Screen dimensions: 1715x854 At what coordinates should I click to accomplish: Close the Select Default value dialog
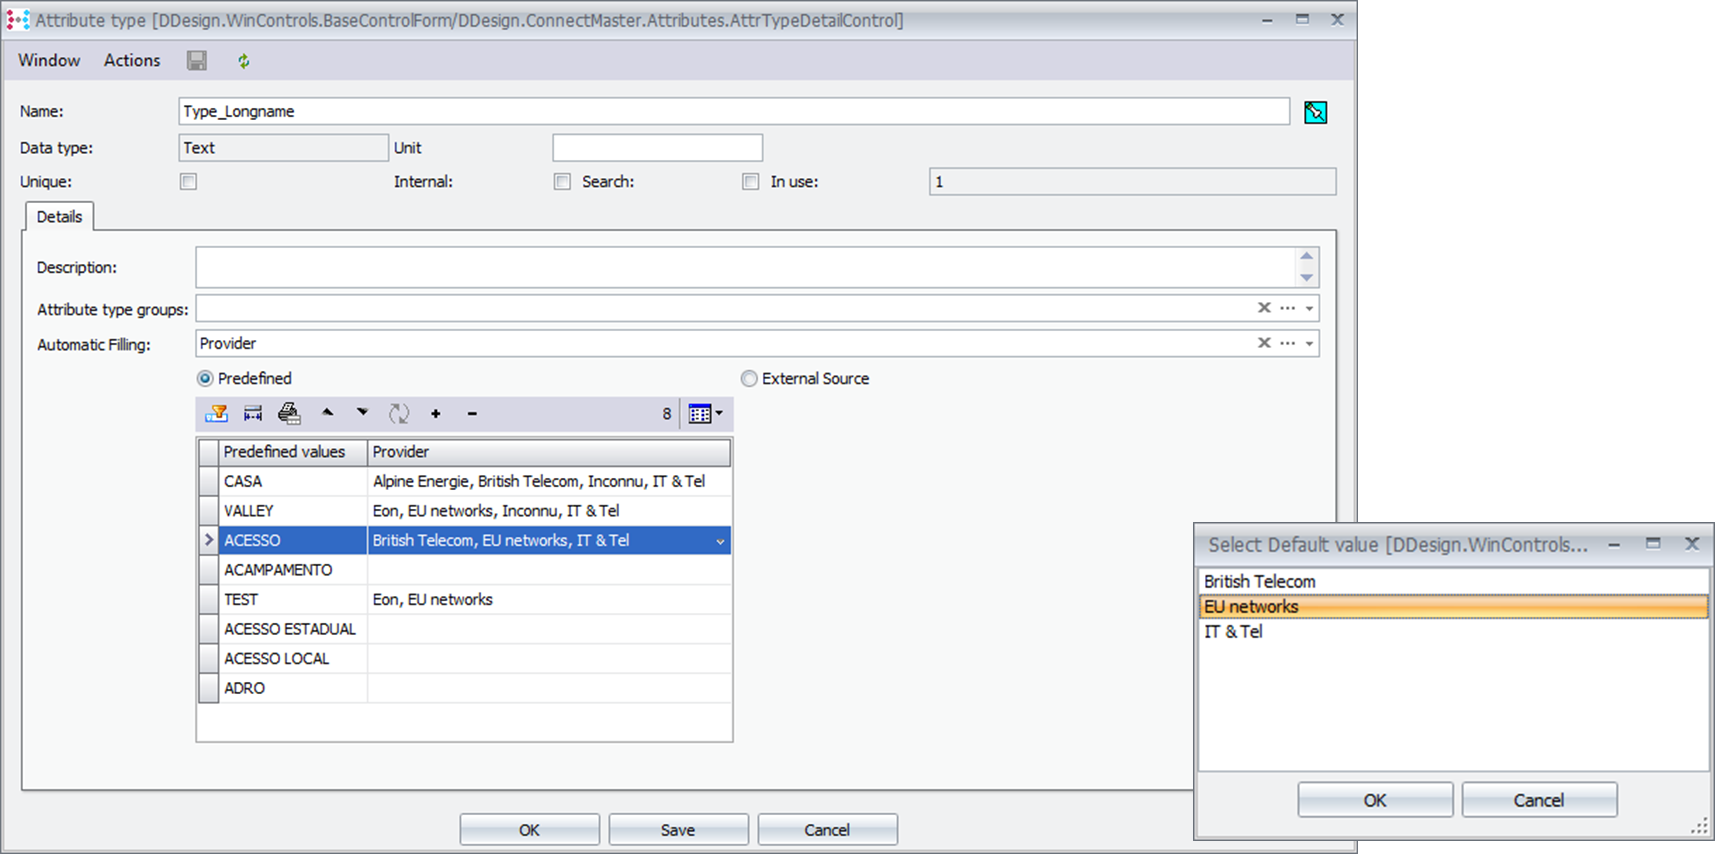click(1692, 544)
